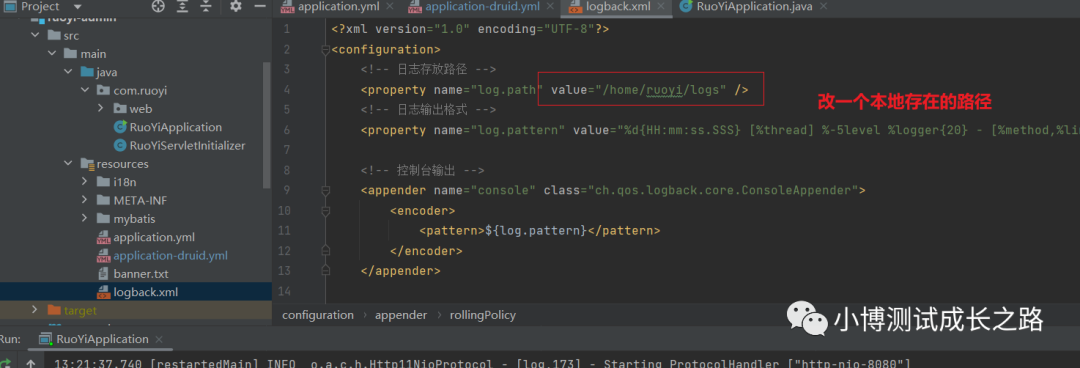The image size is (1080, 368).
Task: Click the configuration breadcrumb
Action: (318, 315)
